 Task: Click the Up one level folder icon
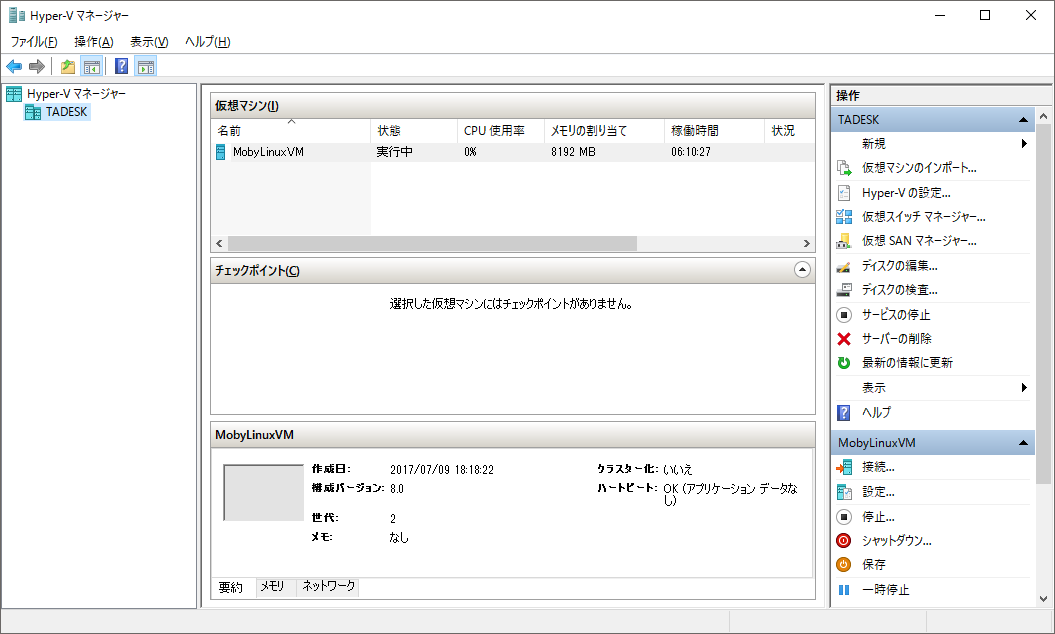click(x=68, y=67)
